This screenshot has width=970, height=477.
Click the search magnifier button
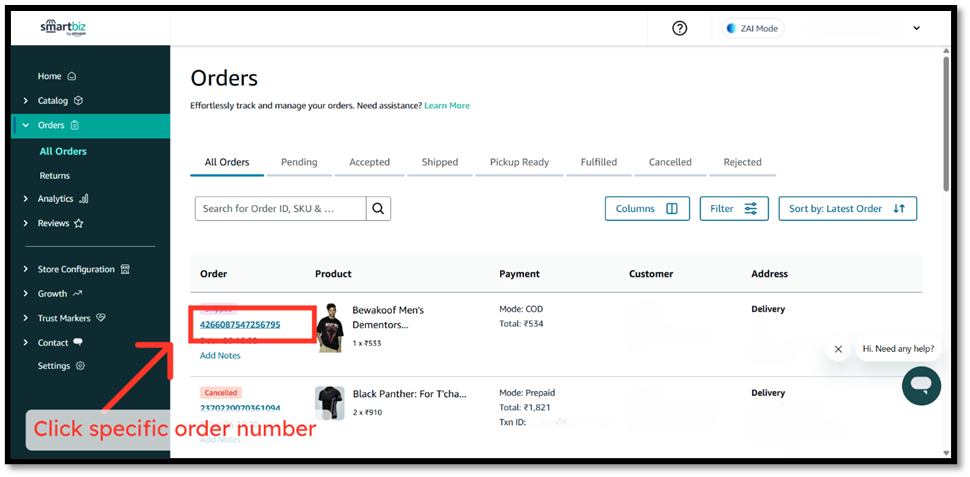pyautogui.click(x=378, y=208)
